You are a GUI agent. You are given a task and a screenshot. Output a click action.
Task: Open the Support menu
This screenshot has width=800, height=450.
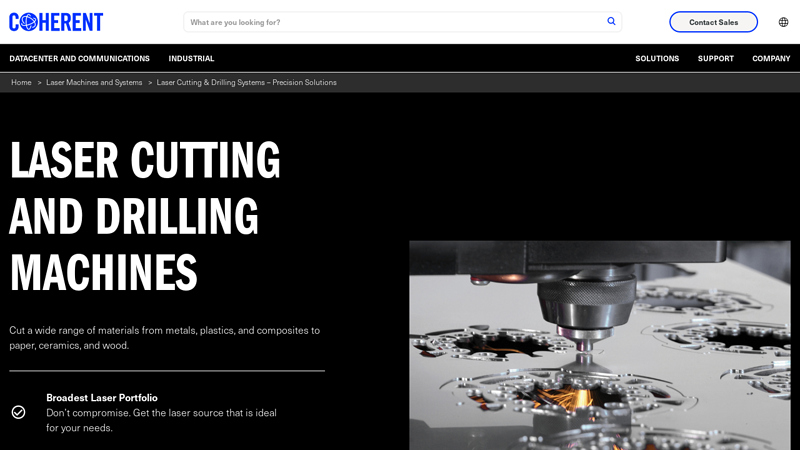pyautogui.click(x=716, y=59)
